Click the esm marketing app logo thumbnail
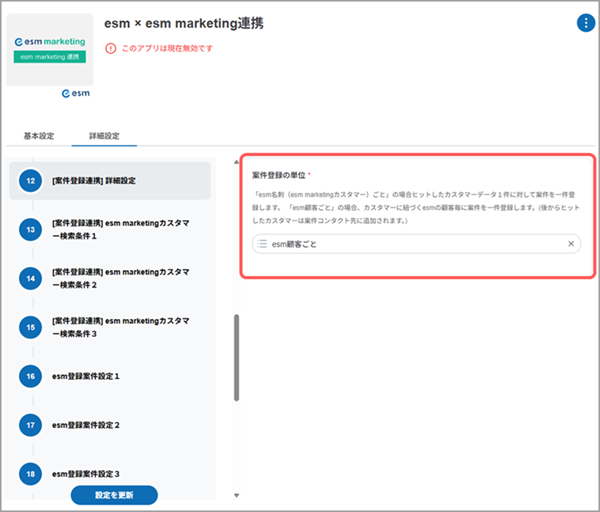This screenshot has width=600, height=512. coord(50,50)
